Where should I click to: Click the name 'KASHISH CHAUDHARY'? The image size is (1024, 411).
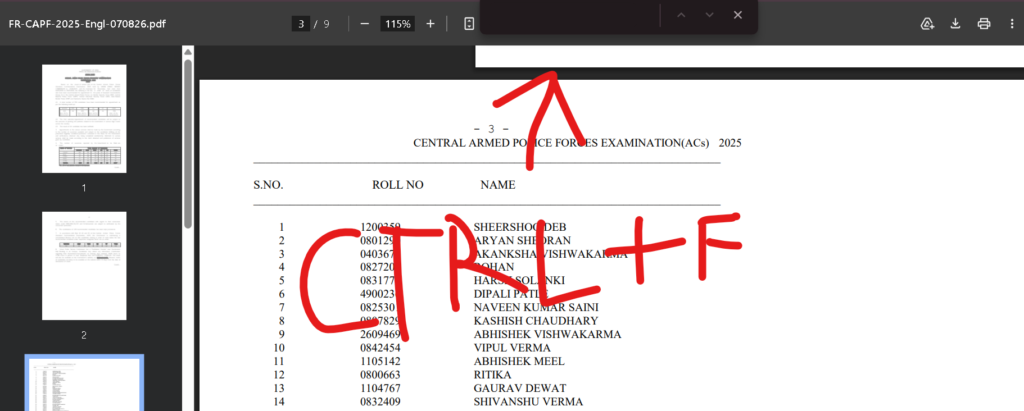click(536, 321)
